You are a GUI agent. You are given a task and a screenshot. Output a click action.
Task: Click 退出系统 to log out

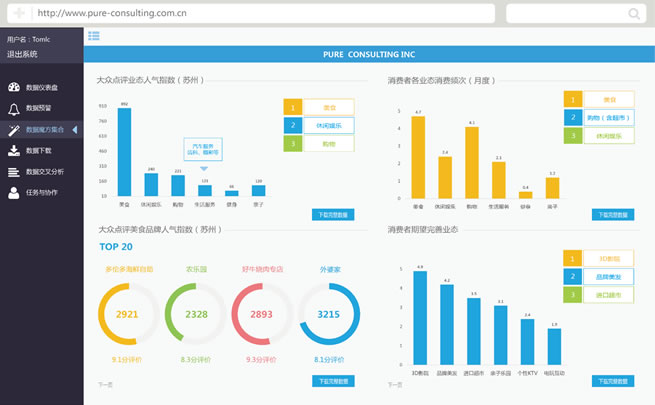[x=22, y=54]
